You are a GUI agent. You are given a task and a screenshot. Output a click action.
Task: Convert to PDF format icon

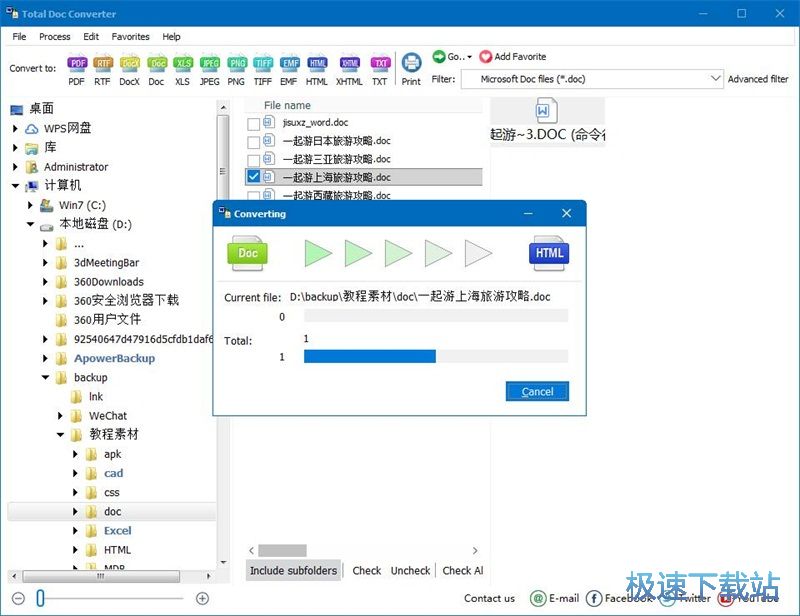click(x=77, y=69)
